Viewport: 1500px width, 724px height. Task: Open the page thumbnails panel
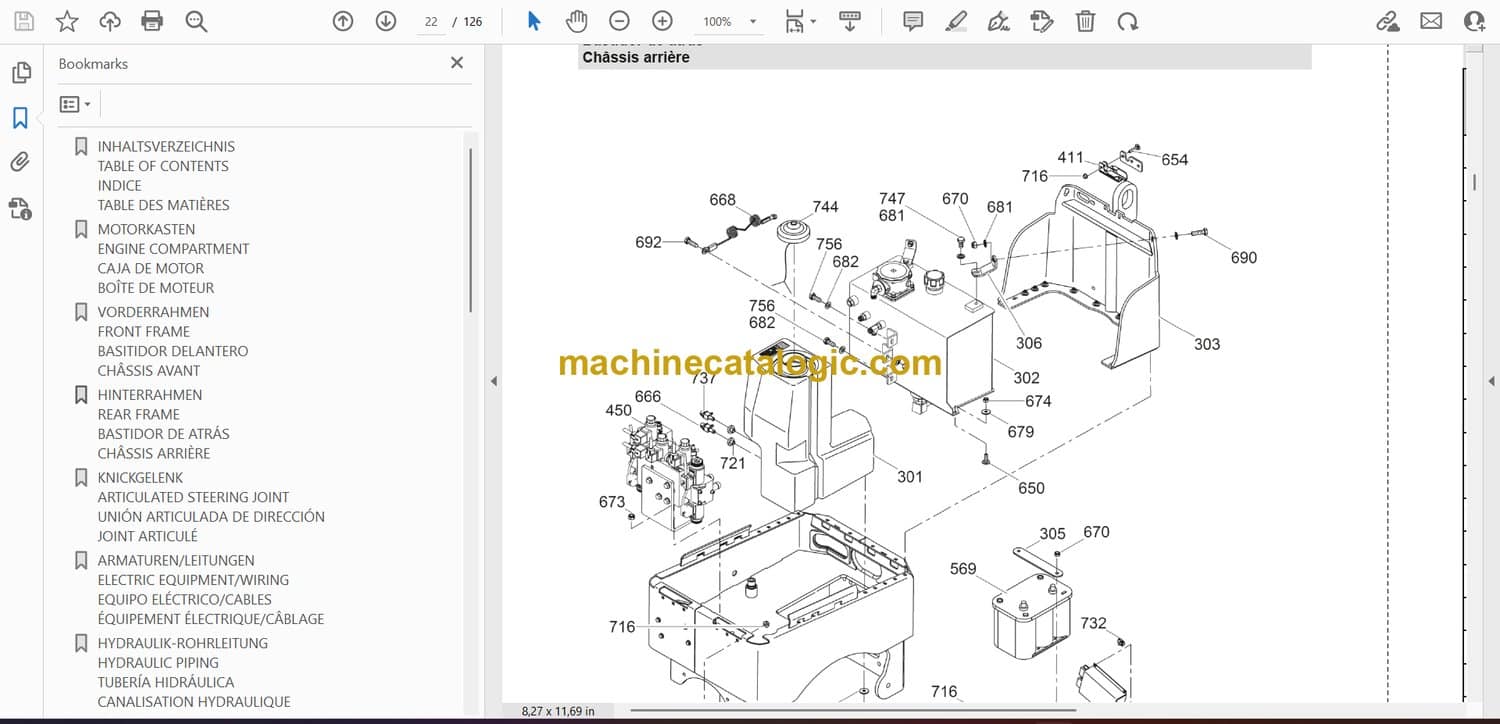tap(20, 73)
